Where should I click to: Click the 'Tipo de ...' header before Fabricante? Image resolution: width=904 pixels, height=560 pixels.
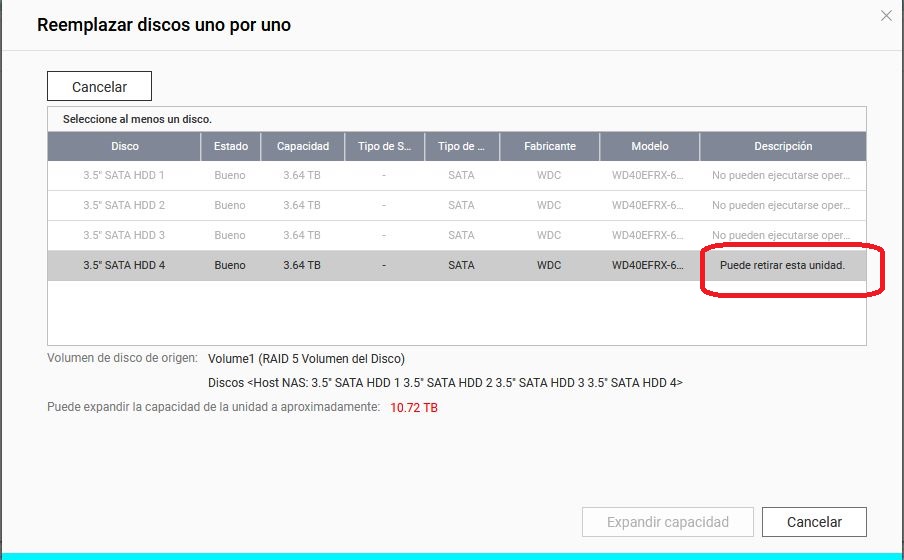[461, 146]
